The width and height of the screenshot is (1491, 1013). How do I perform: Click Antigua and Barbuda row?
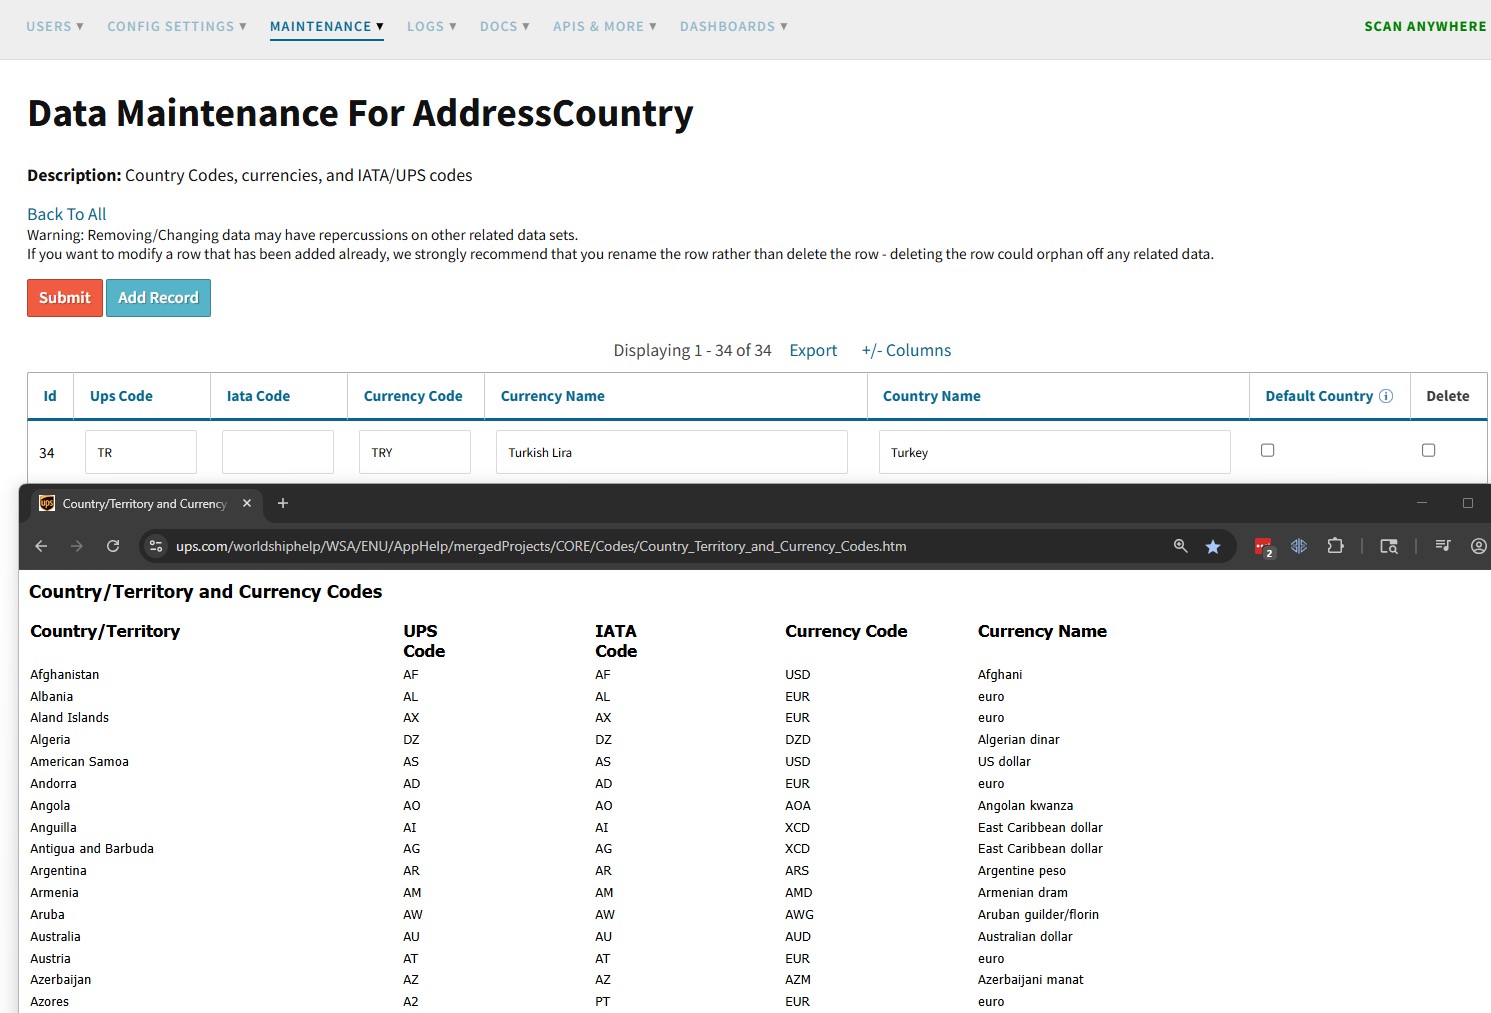(x=92, y=849)
